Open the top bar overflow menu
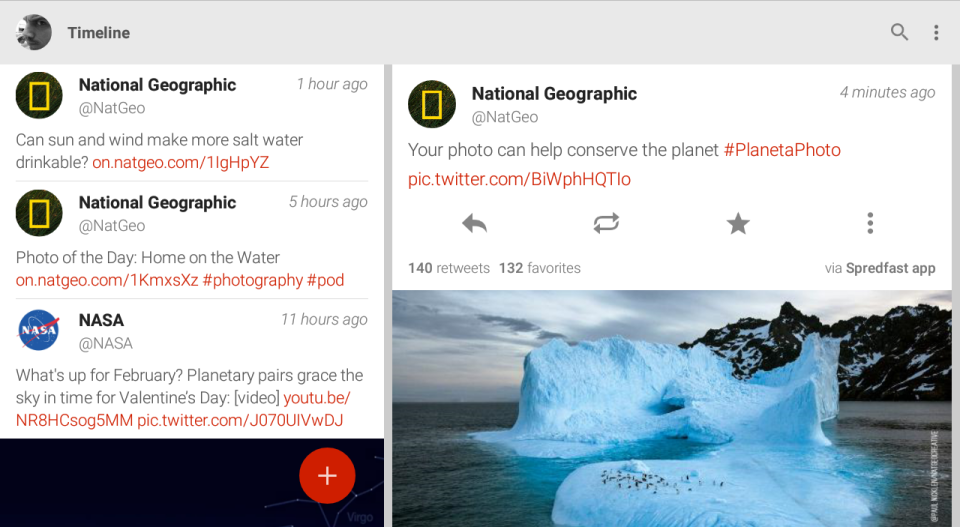960x527 pixels. 936,32
